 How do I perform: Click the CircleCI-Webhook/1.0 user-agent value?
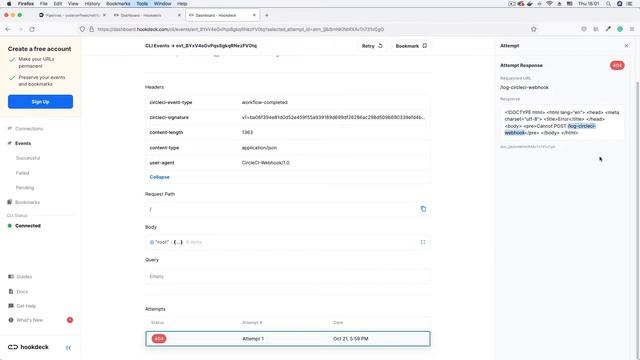[x=266, y=163]
